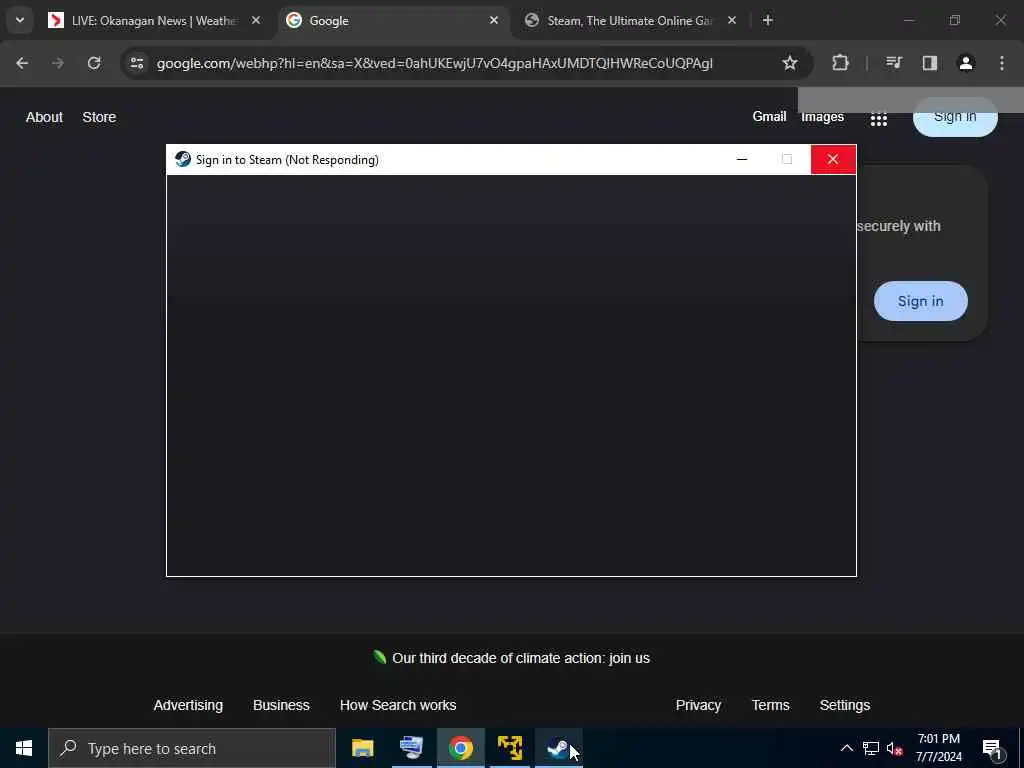The image size is (1024, 768).
Task: Click the Sign in button in the popup card
Action: pyautogui.click(x=921, y=301)
